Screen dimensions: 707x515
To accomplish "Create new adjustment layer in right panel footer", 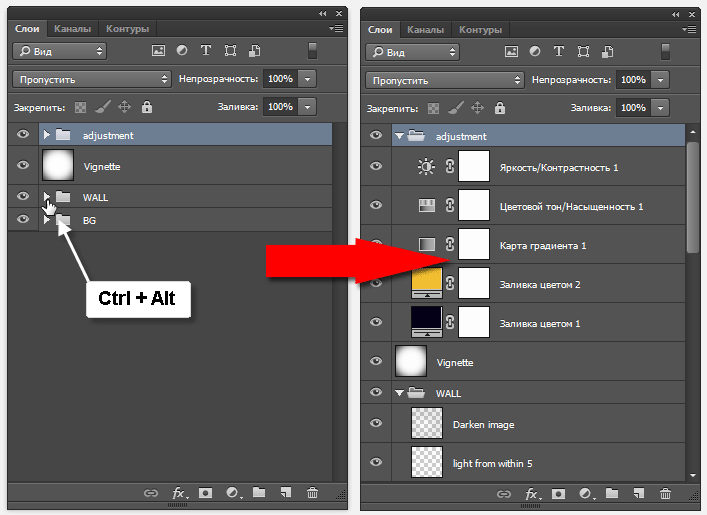I will (587, 494).
